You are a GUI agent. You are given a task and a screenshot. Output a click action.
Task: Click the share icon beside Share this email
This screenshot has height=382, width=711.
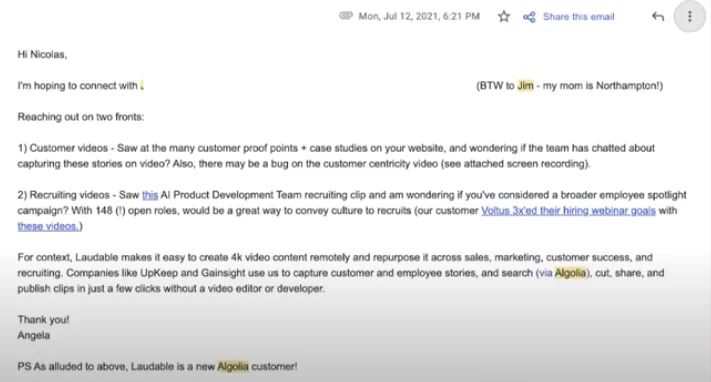point(529,17)
